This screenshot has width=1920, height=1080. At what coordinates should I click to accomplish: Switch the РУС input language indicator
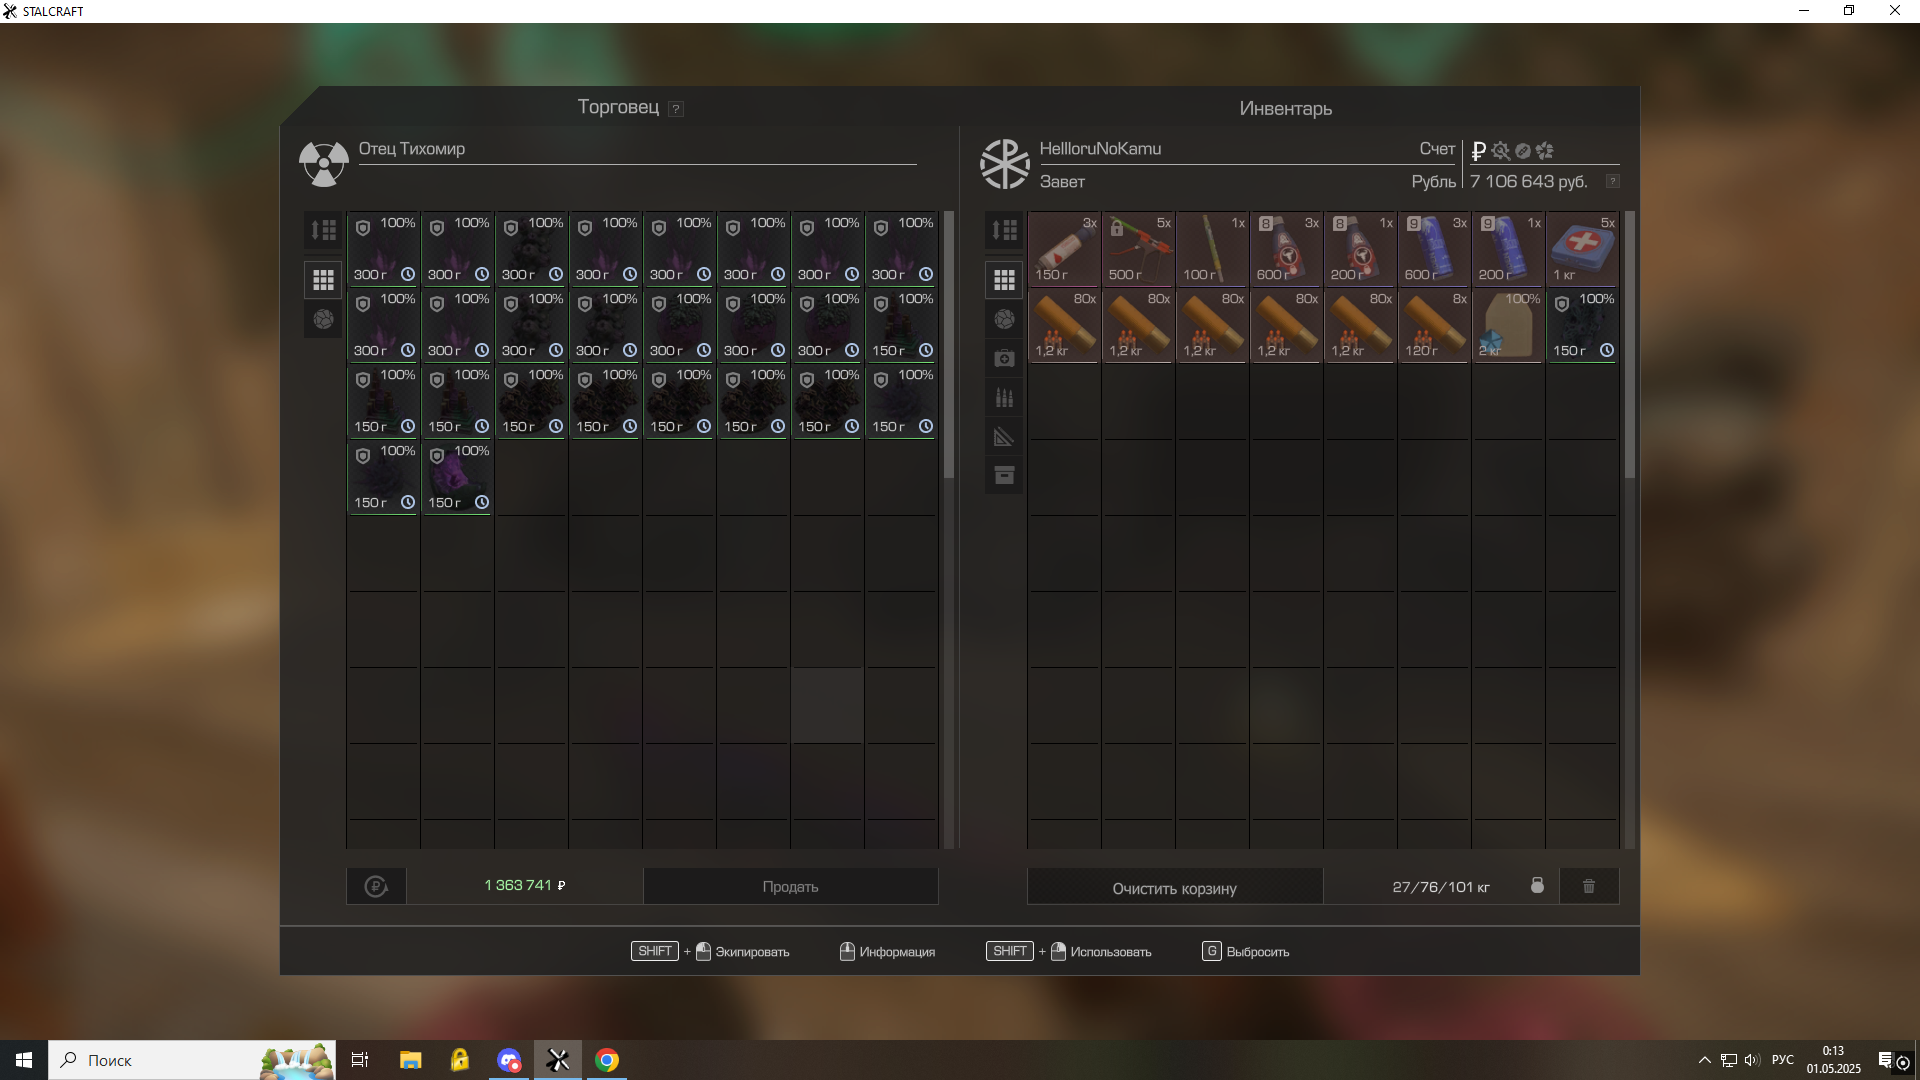click(1782, 1060)
